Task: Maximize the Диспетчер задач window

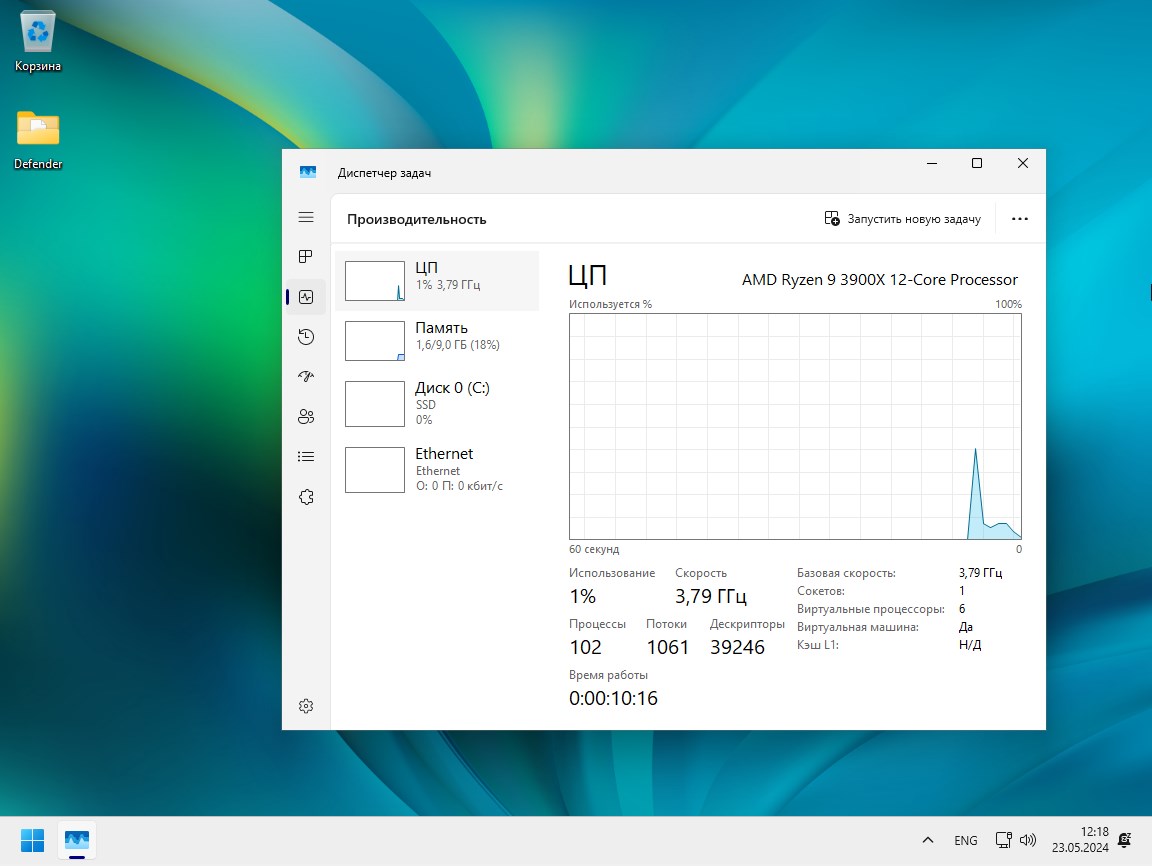Action: coord(976,163)
